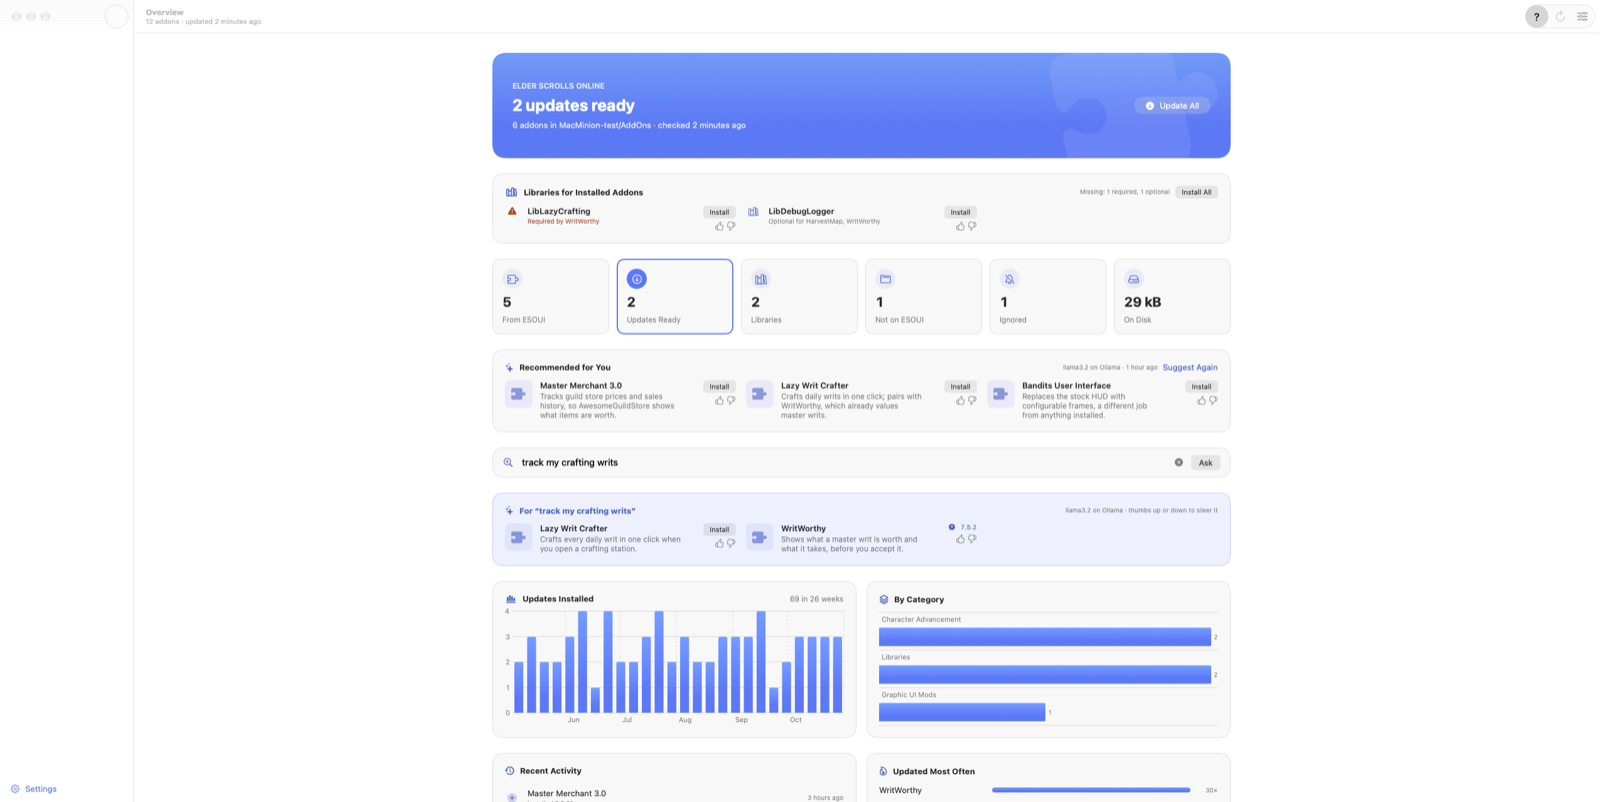Click the Bandits User Interface puzzle icon
This screenshot has height=802, width=1600.
[1000, 394]
